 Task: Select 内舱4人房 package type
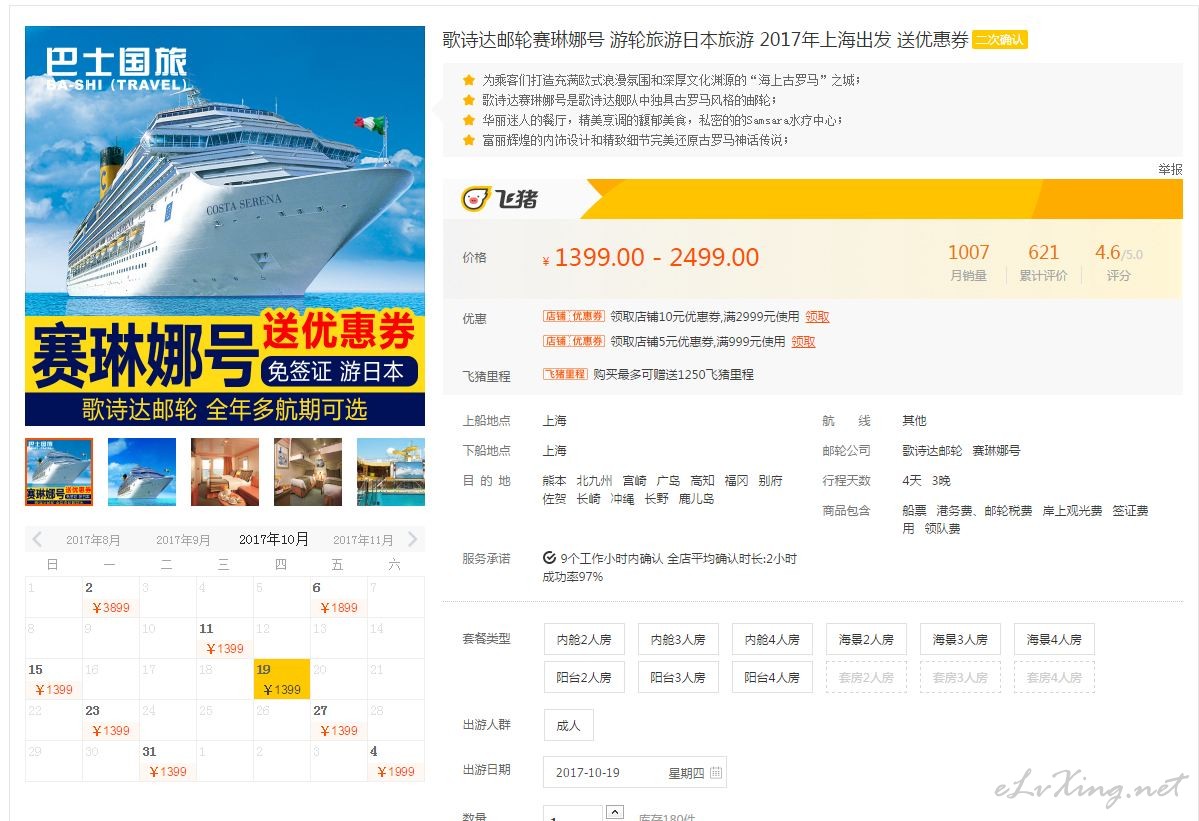click(x=772, y=639)
